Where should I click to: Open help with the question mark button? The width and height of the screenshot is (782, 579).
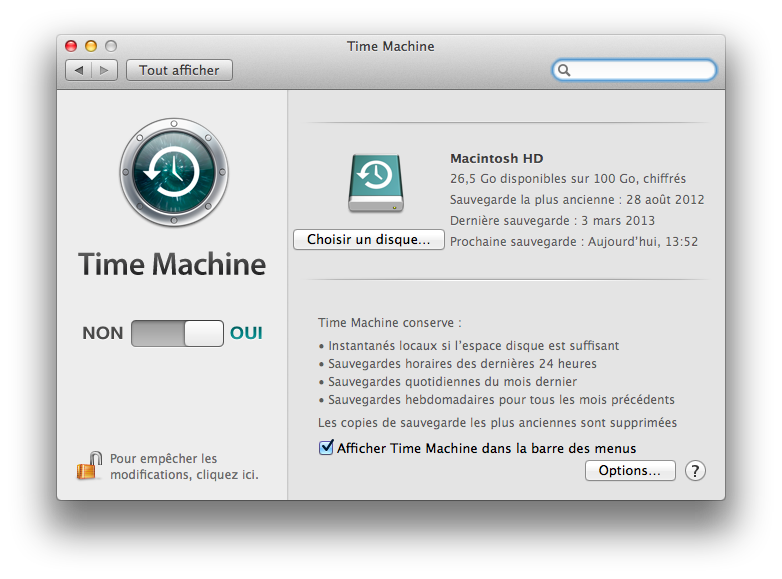pos(695,470)
